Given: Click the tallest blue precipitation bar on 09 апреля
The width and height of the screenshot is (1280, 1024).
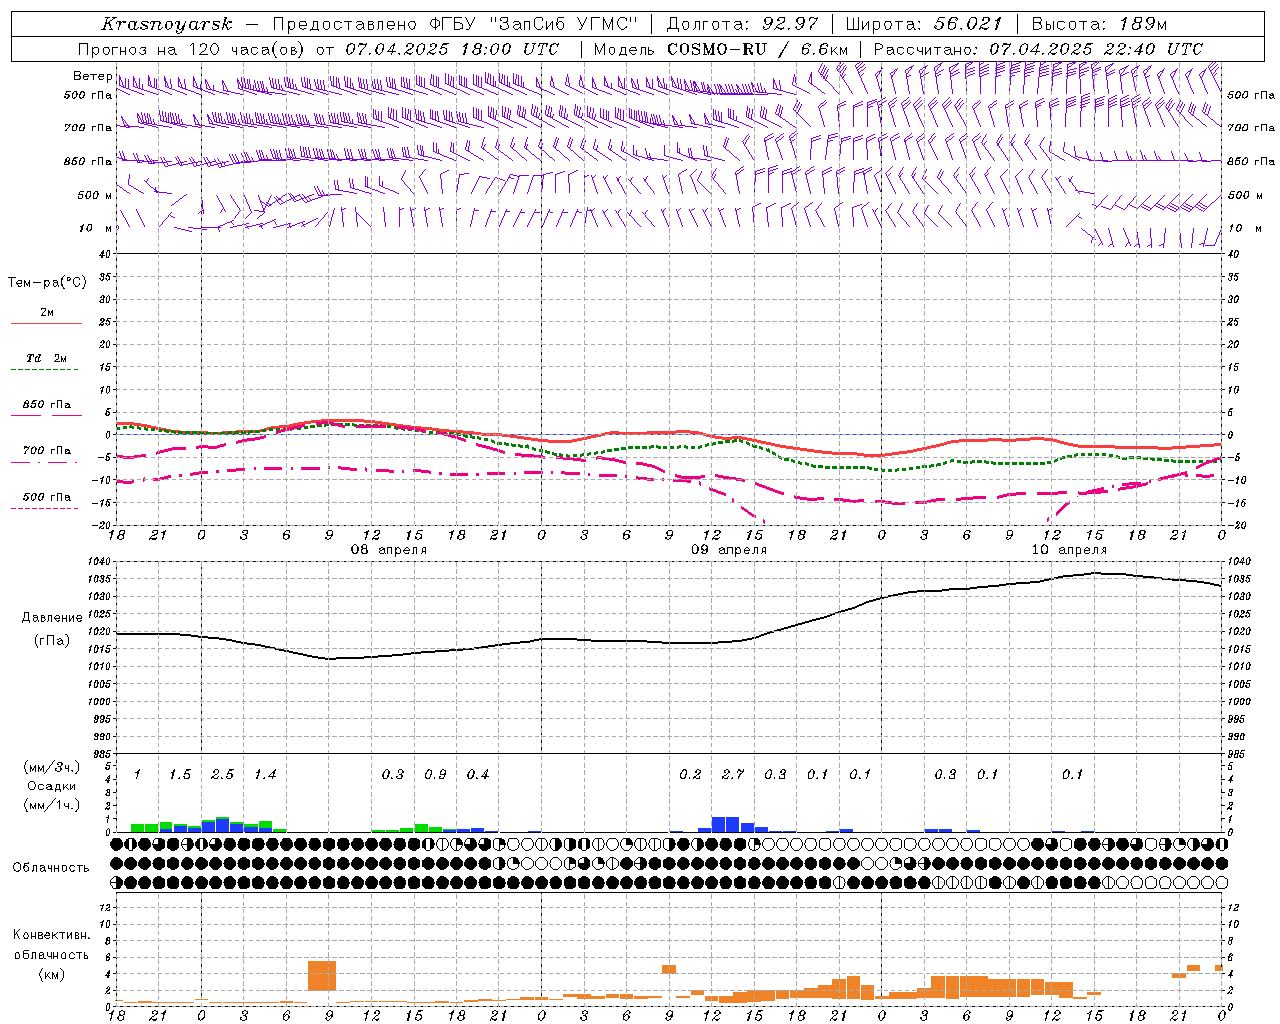Looking at the screenshot, I should (726, 824).
